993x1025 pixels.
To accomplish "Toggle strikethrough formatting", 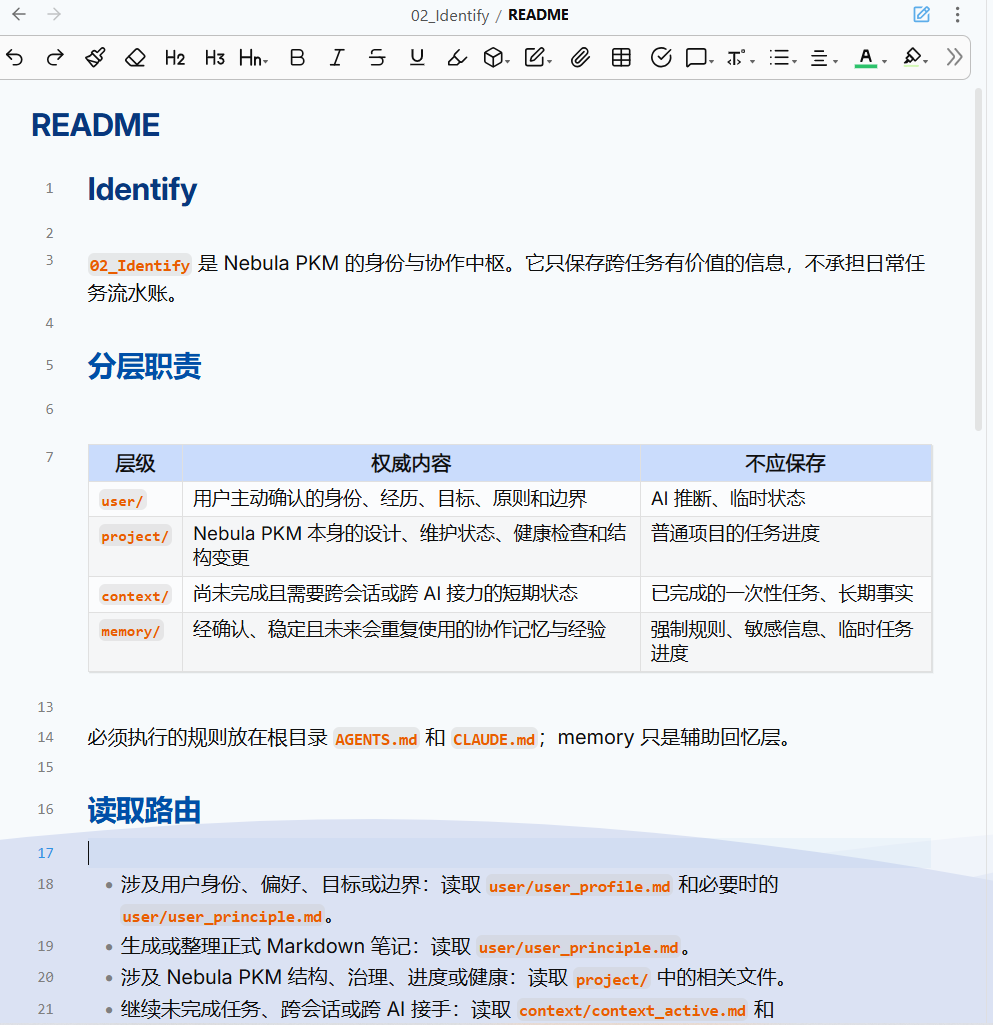I will tap(377, 58).
